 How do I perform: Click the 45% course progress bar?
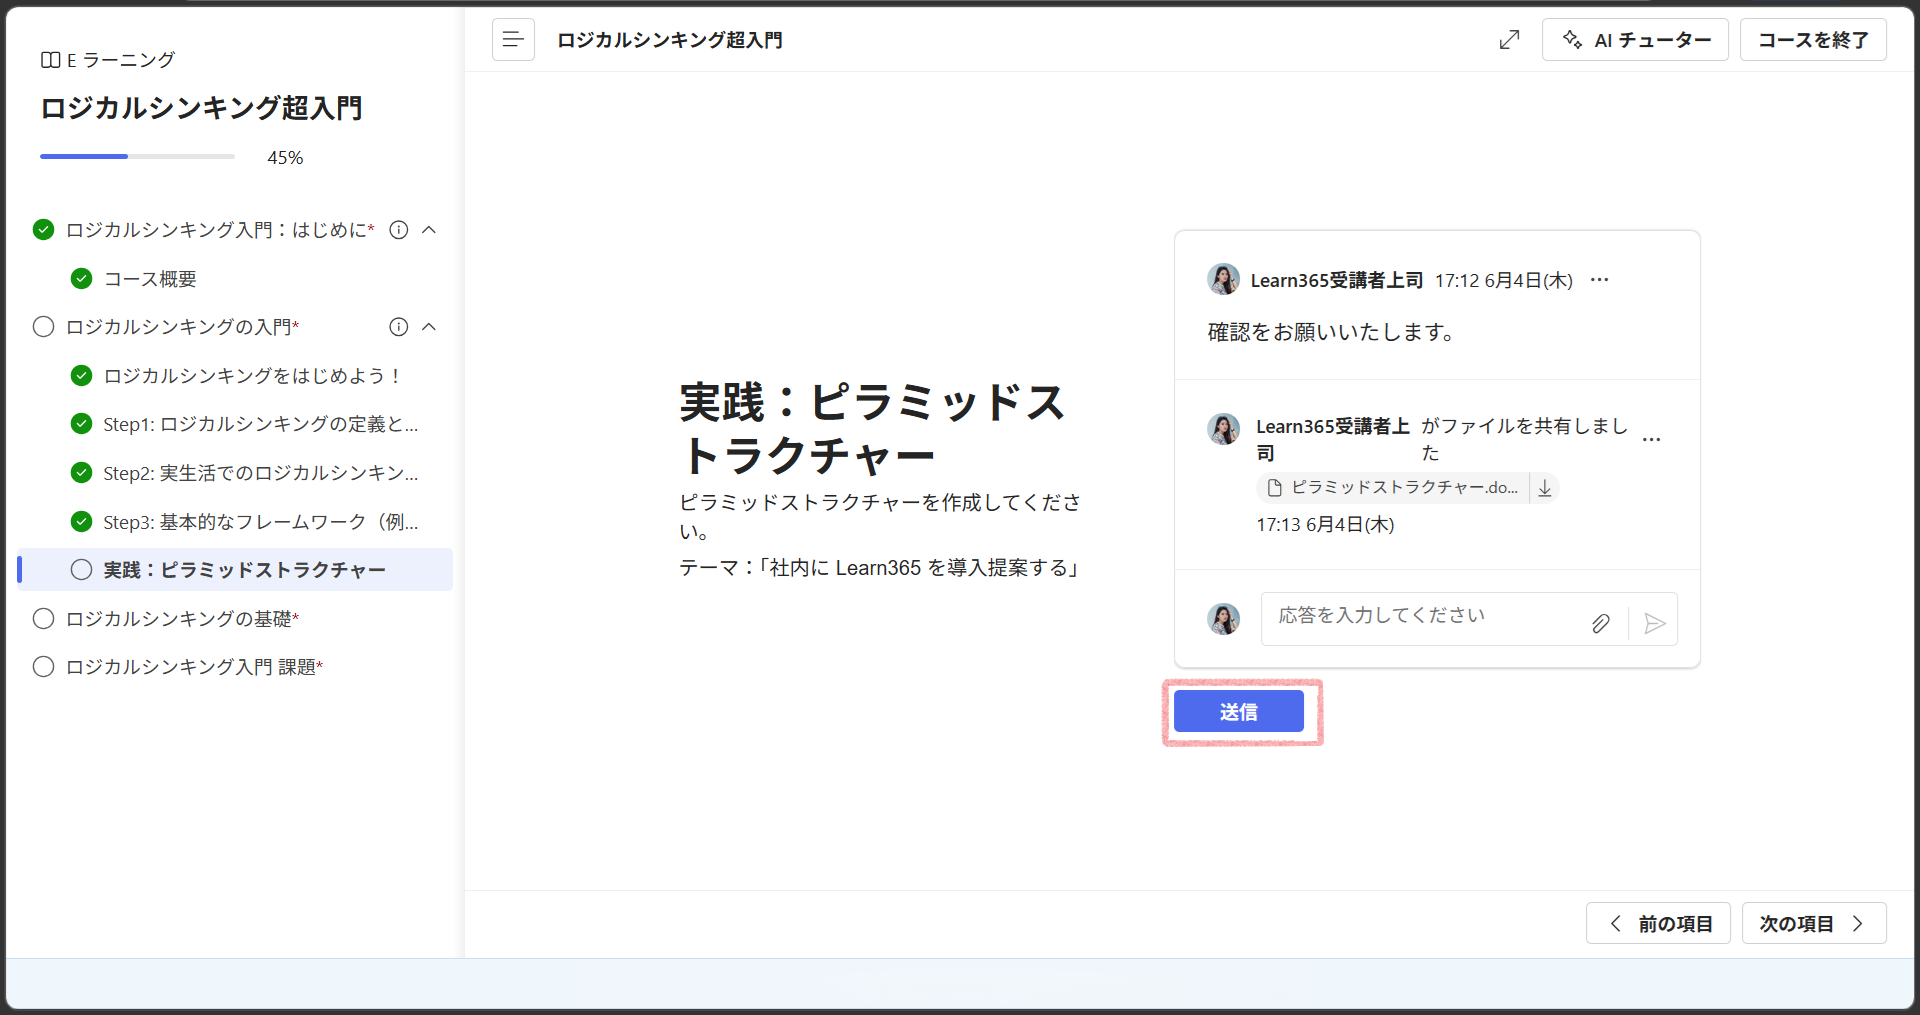tap(137, 157)
